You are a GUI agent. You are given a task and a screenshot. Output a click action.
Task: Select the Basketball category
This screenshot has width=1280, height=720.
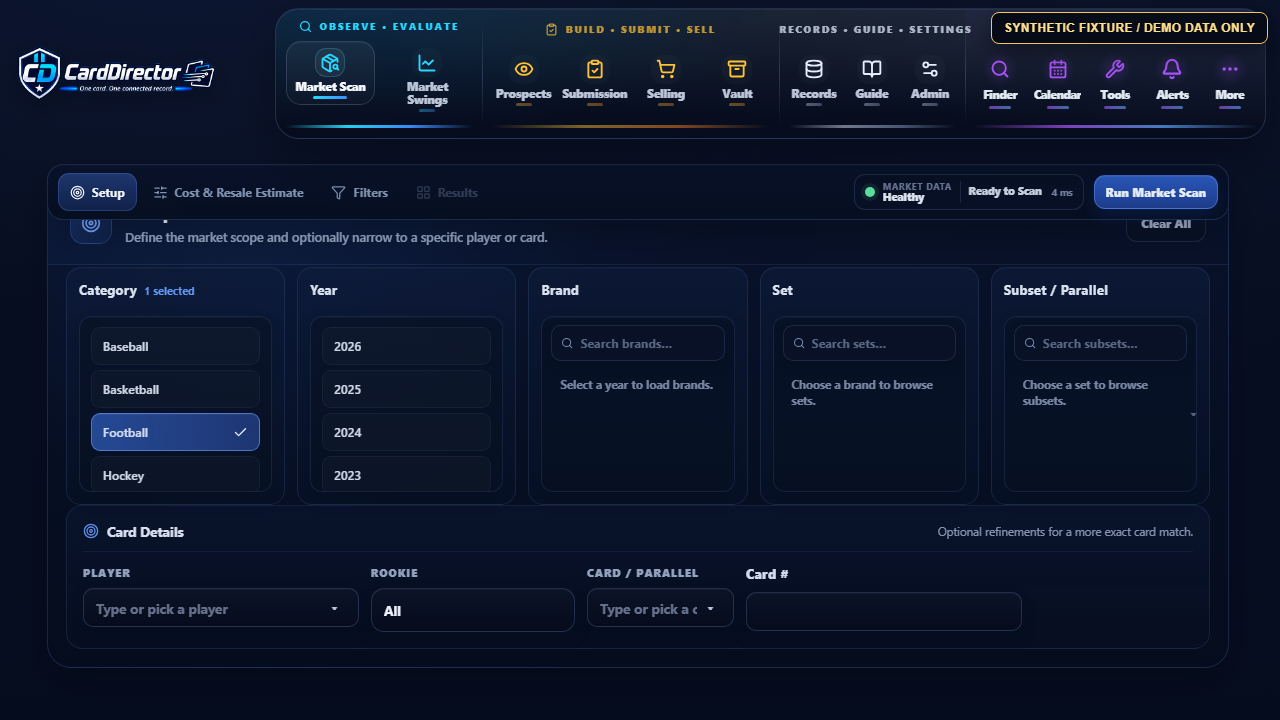[x=175, y=389]
